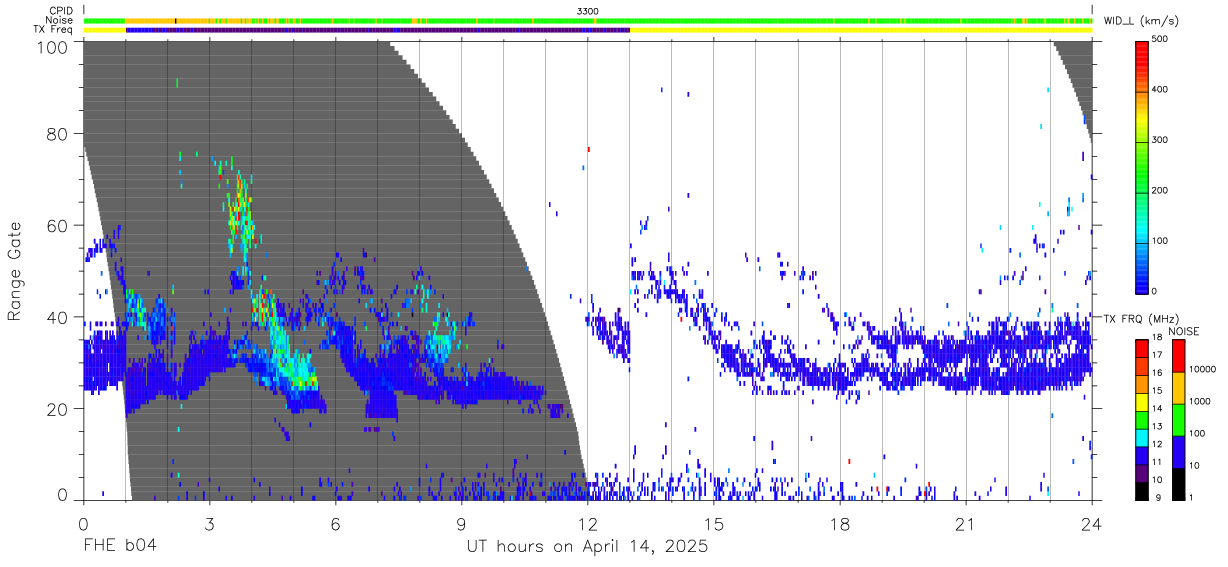Click the red 18 MHz frequency swatch
1228x567 pixels.
pyautogui.click(x=1141, y=347)
